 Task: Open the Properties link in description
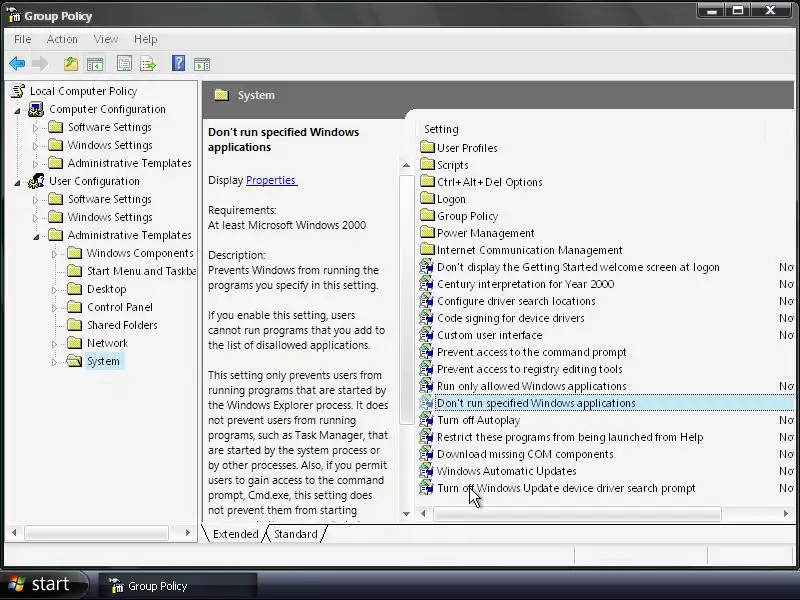tap(271, 180)
